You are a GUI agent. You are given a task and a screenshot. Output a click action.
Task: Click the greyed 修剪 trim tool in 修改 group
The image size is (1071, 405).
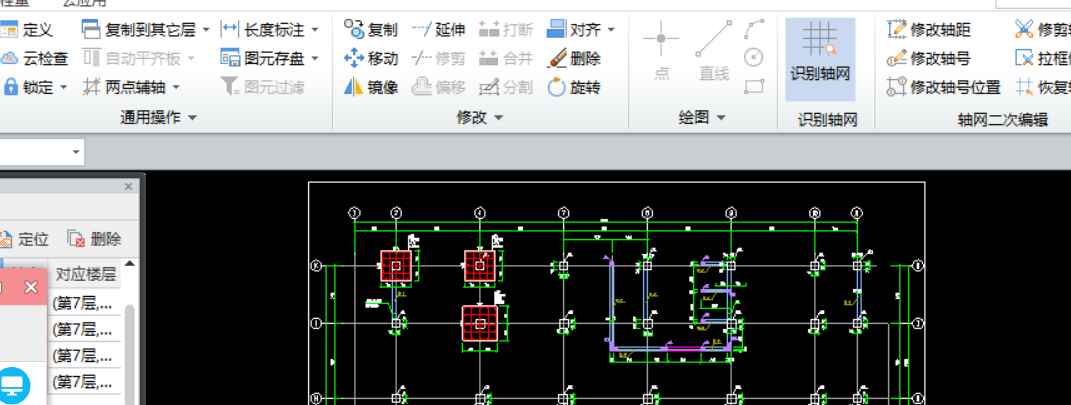click(439, 58)
